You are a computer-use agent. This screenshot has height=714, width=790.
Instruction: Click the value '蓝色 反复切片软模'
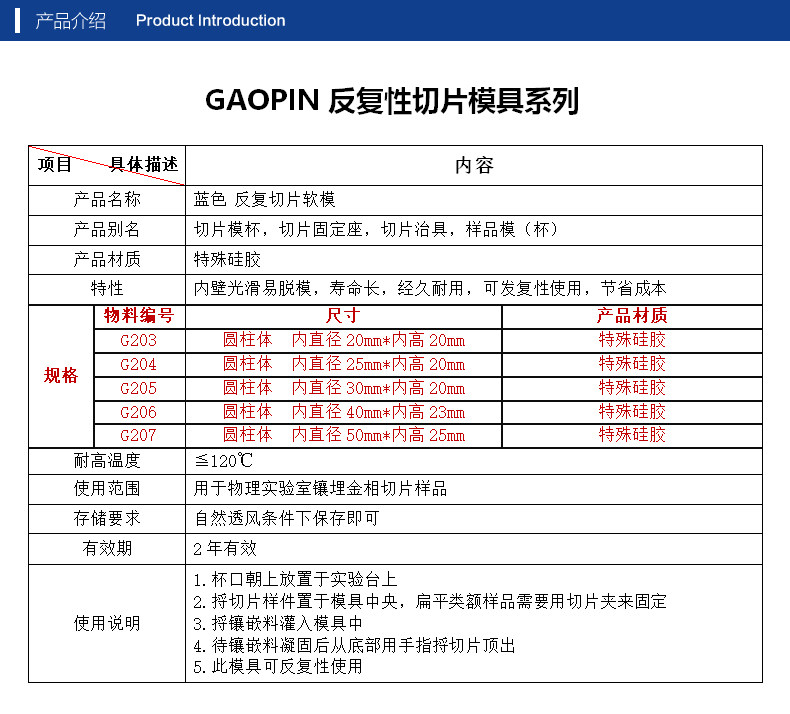coord(265,200)
